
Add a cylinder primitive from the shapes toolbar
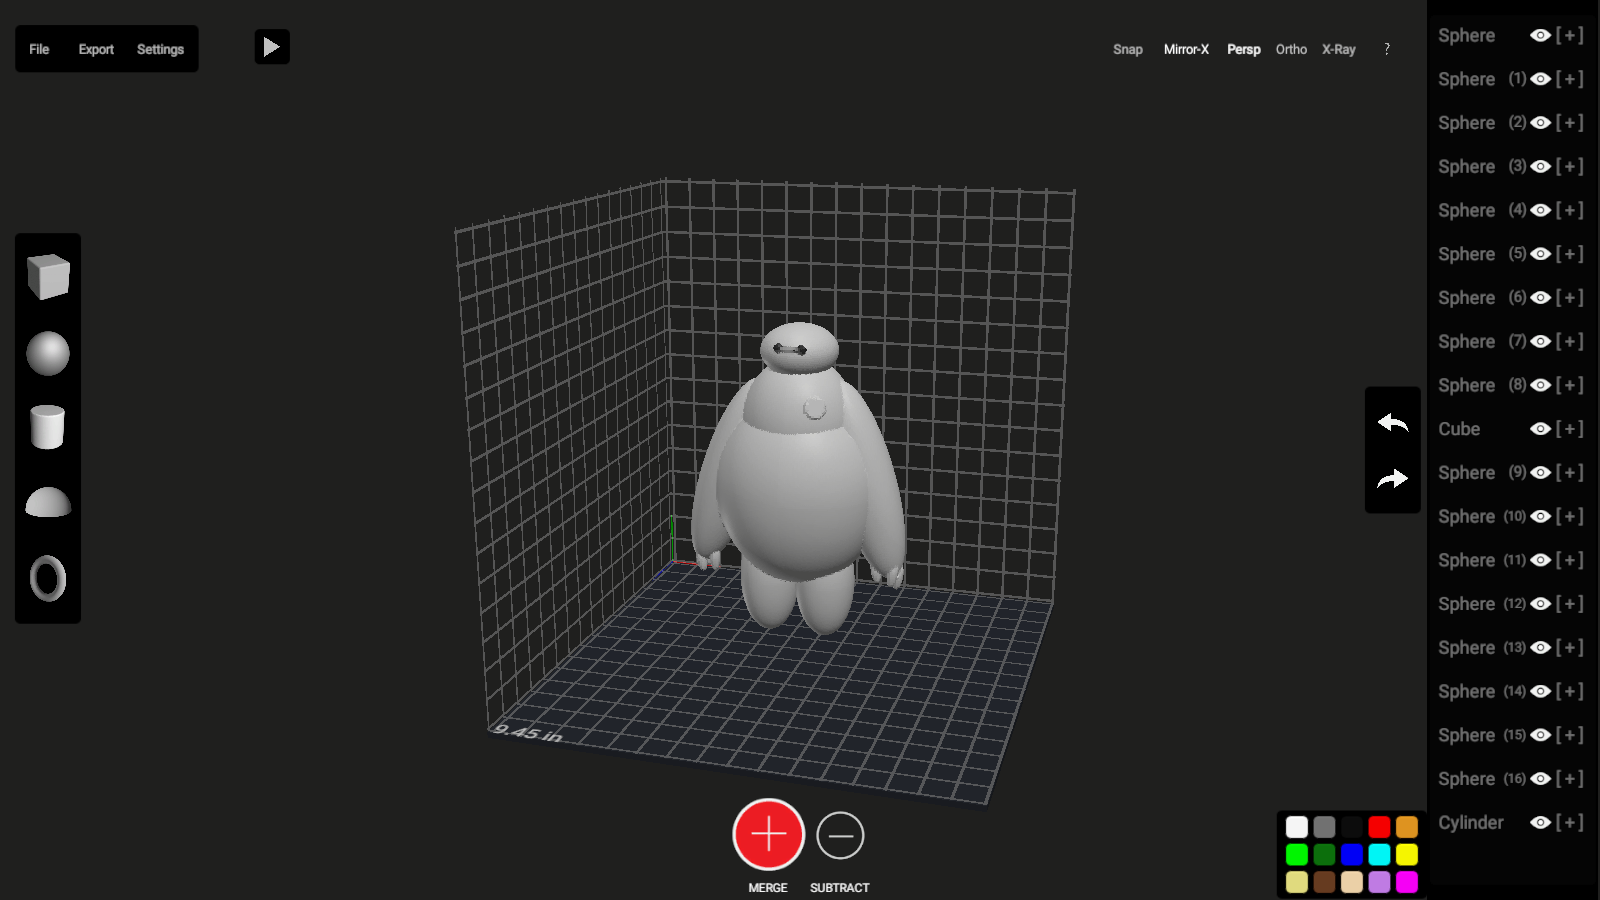pyautogui.click(x=48, y=427)
